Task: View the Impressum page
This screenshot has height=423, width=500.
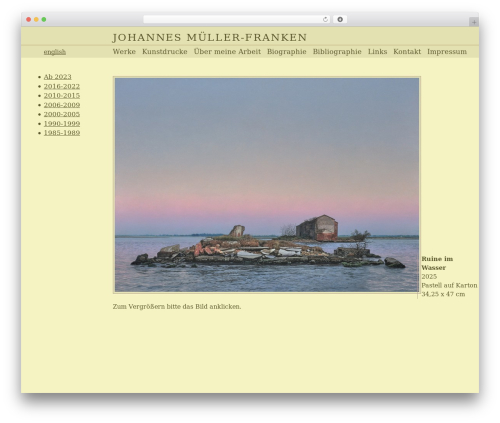Action: pos(447,52)
